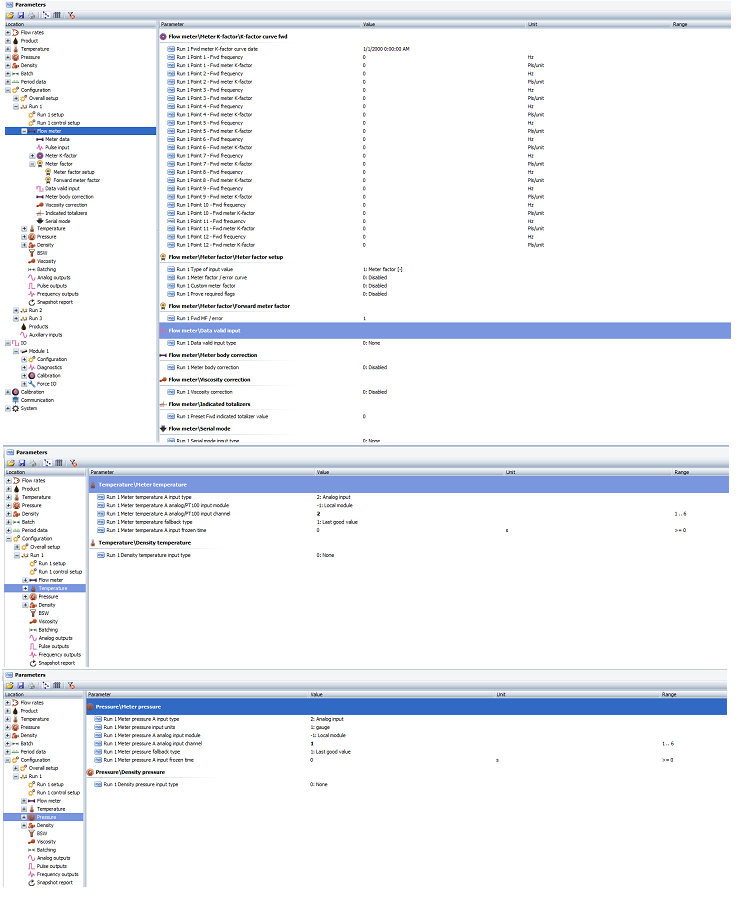This screenshot has height=910, width=739.
Task: Click the BSW funnel icon in top window tree
Action: (x=32, y=253)
